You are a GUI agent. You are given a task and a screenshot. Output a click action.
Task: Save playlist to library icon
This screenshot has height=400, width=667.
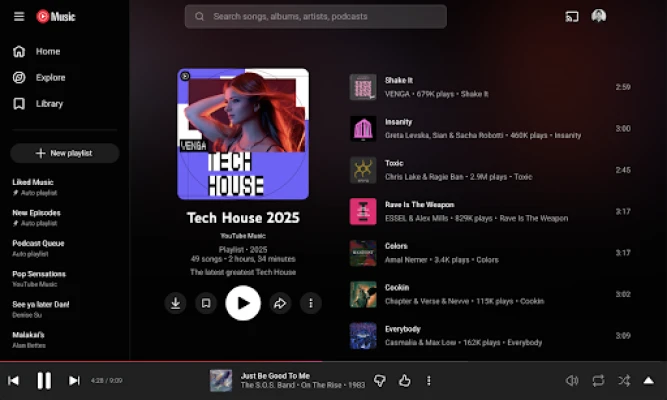click(x=206, y=303)
